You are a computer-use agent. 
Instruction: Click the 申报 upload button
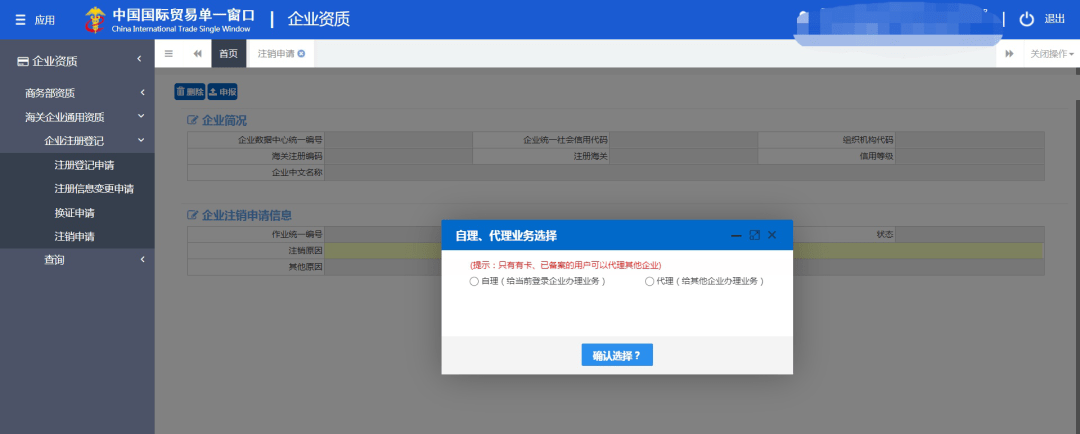222,92
